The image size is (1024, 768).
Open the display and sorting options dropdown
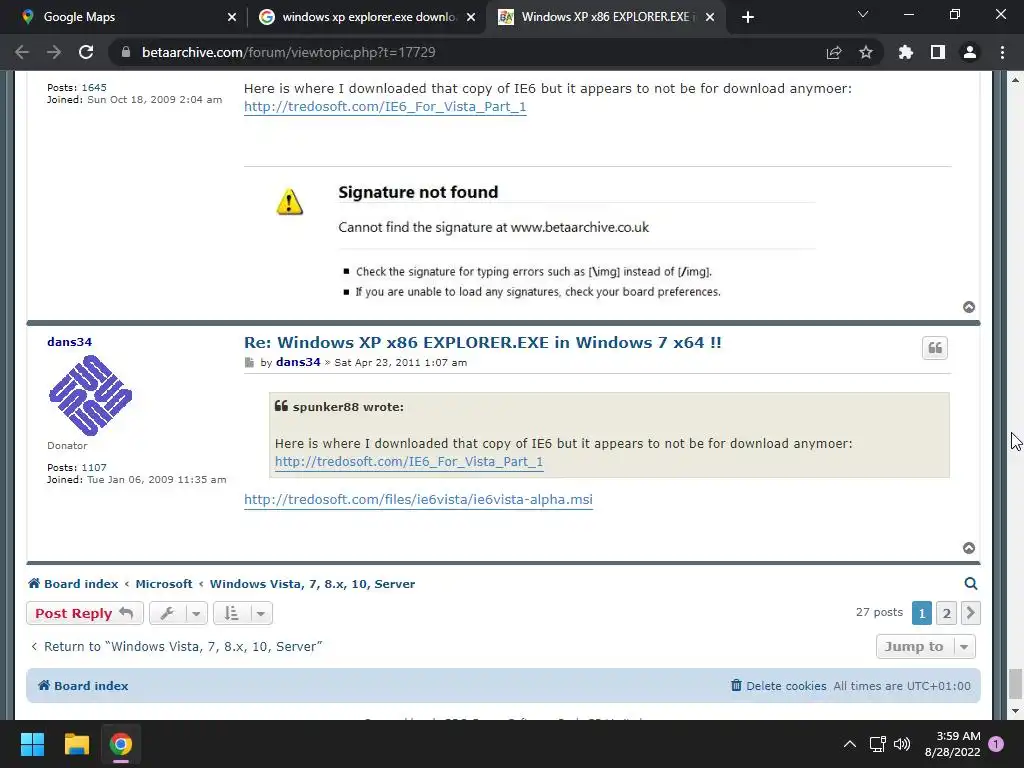(243, 613)
